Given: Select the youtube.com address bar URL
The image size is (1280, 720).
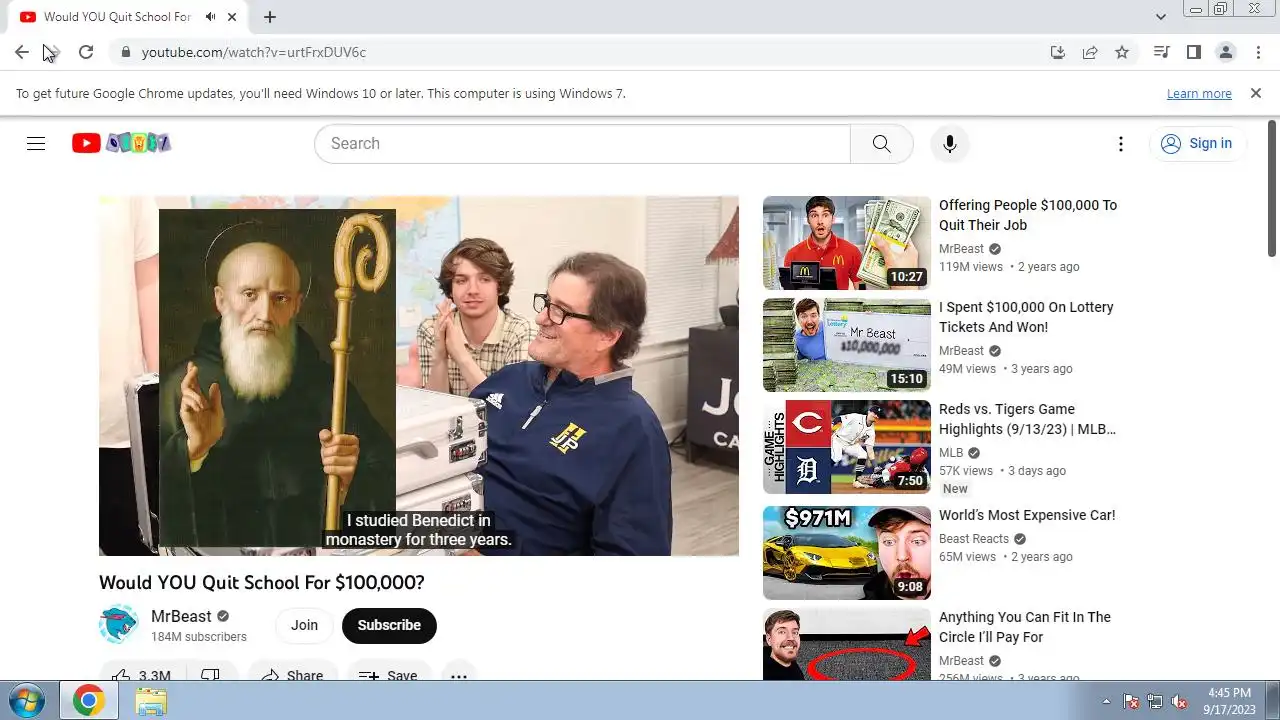Looking at the screenshot, I should point(254,52).
